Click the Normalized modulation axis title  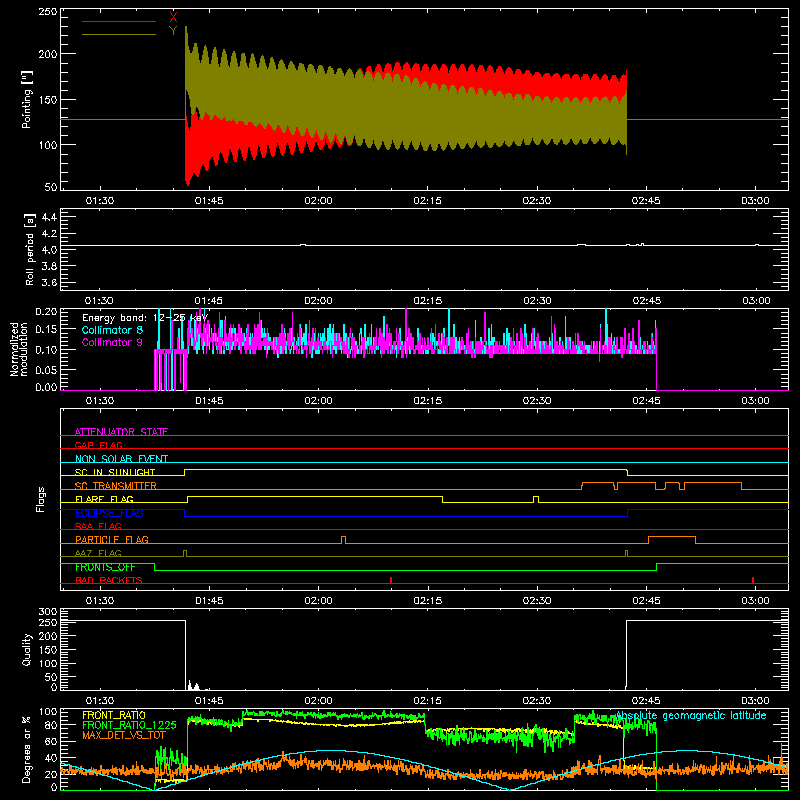pos(19,349)
